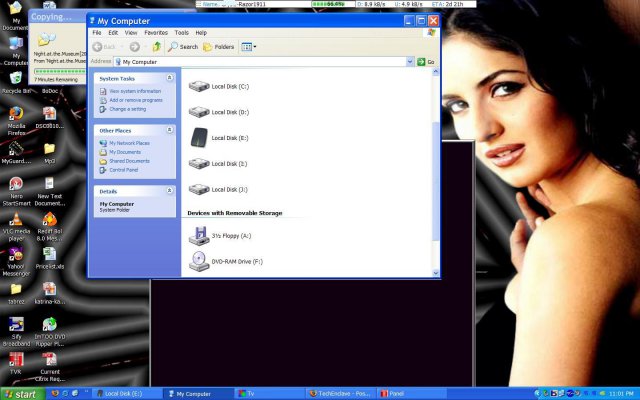Select the Local Disk (E:) external drive icon
The image size is (640, 400).
(199, 138)
